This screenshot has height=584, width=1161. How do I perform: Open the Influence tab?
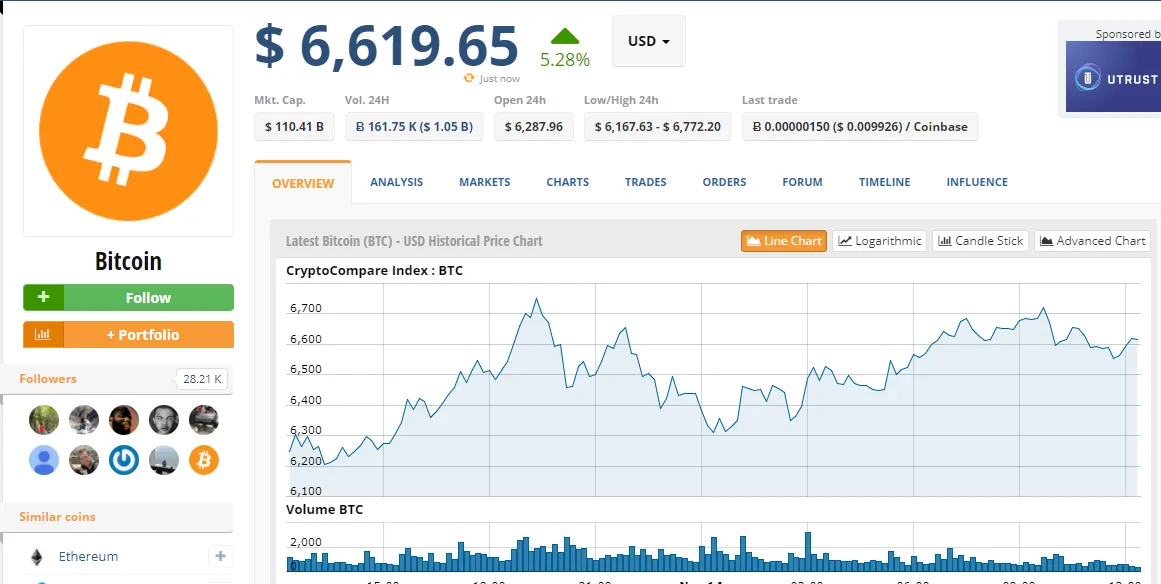[x=977, y=182]
